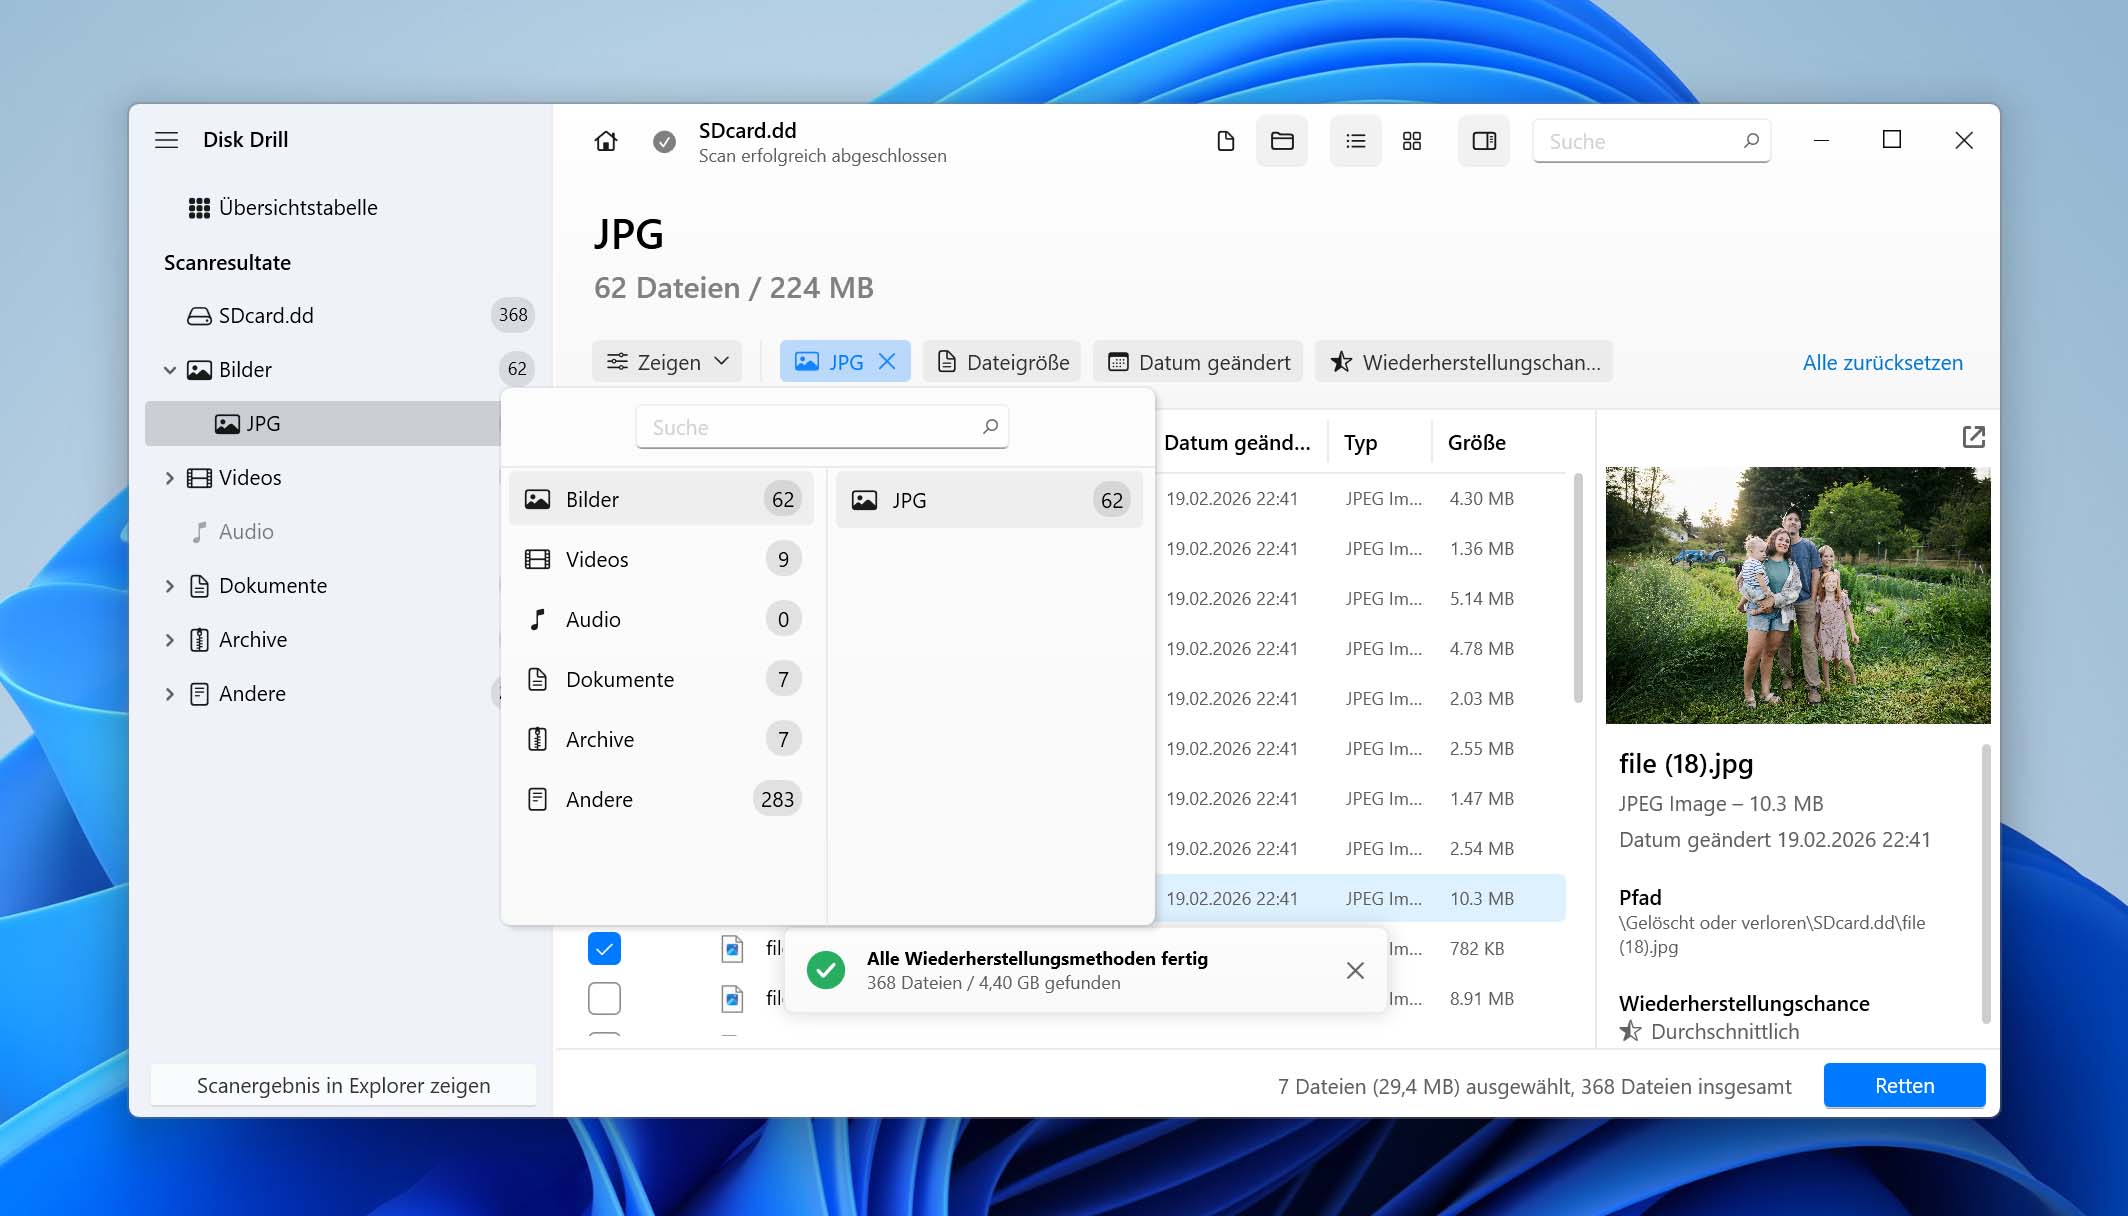The height and width of the screenshot is (1216, 2128).
Task: Switch to folder view in toolbar
Action: click(1282, 141)
